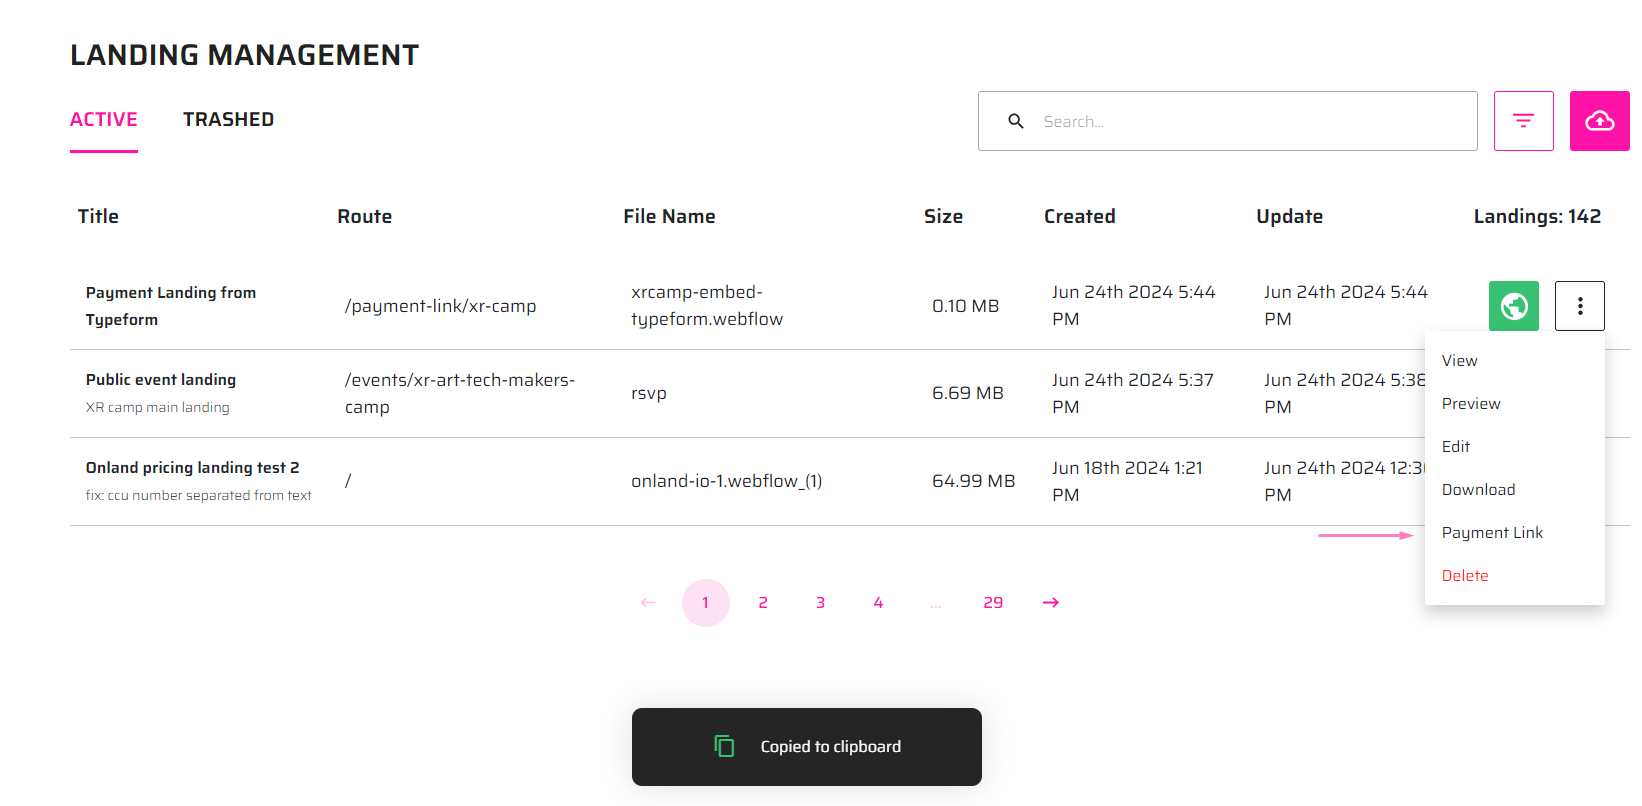
Task: Click the Size column header
Action: pyautogui.click(x=943, y=216)
